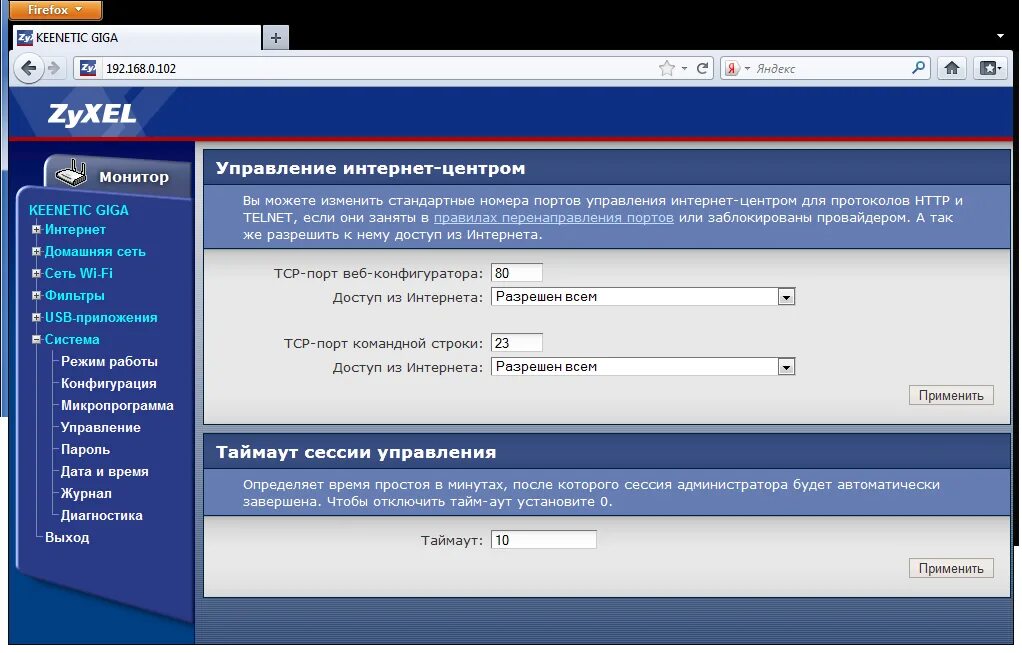1022x653 pixels.
Task: Open the USB-приложения section link
Action: 101,317
